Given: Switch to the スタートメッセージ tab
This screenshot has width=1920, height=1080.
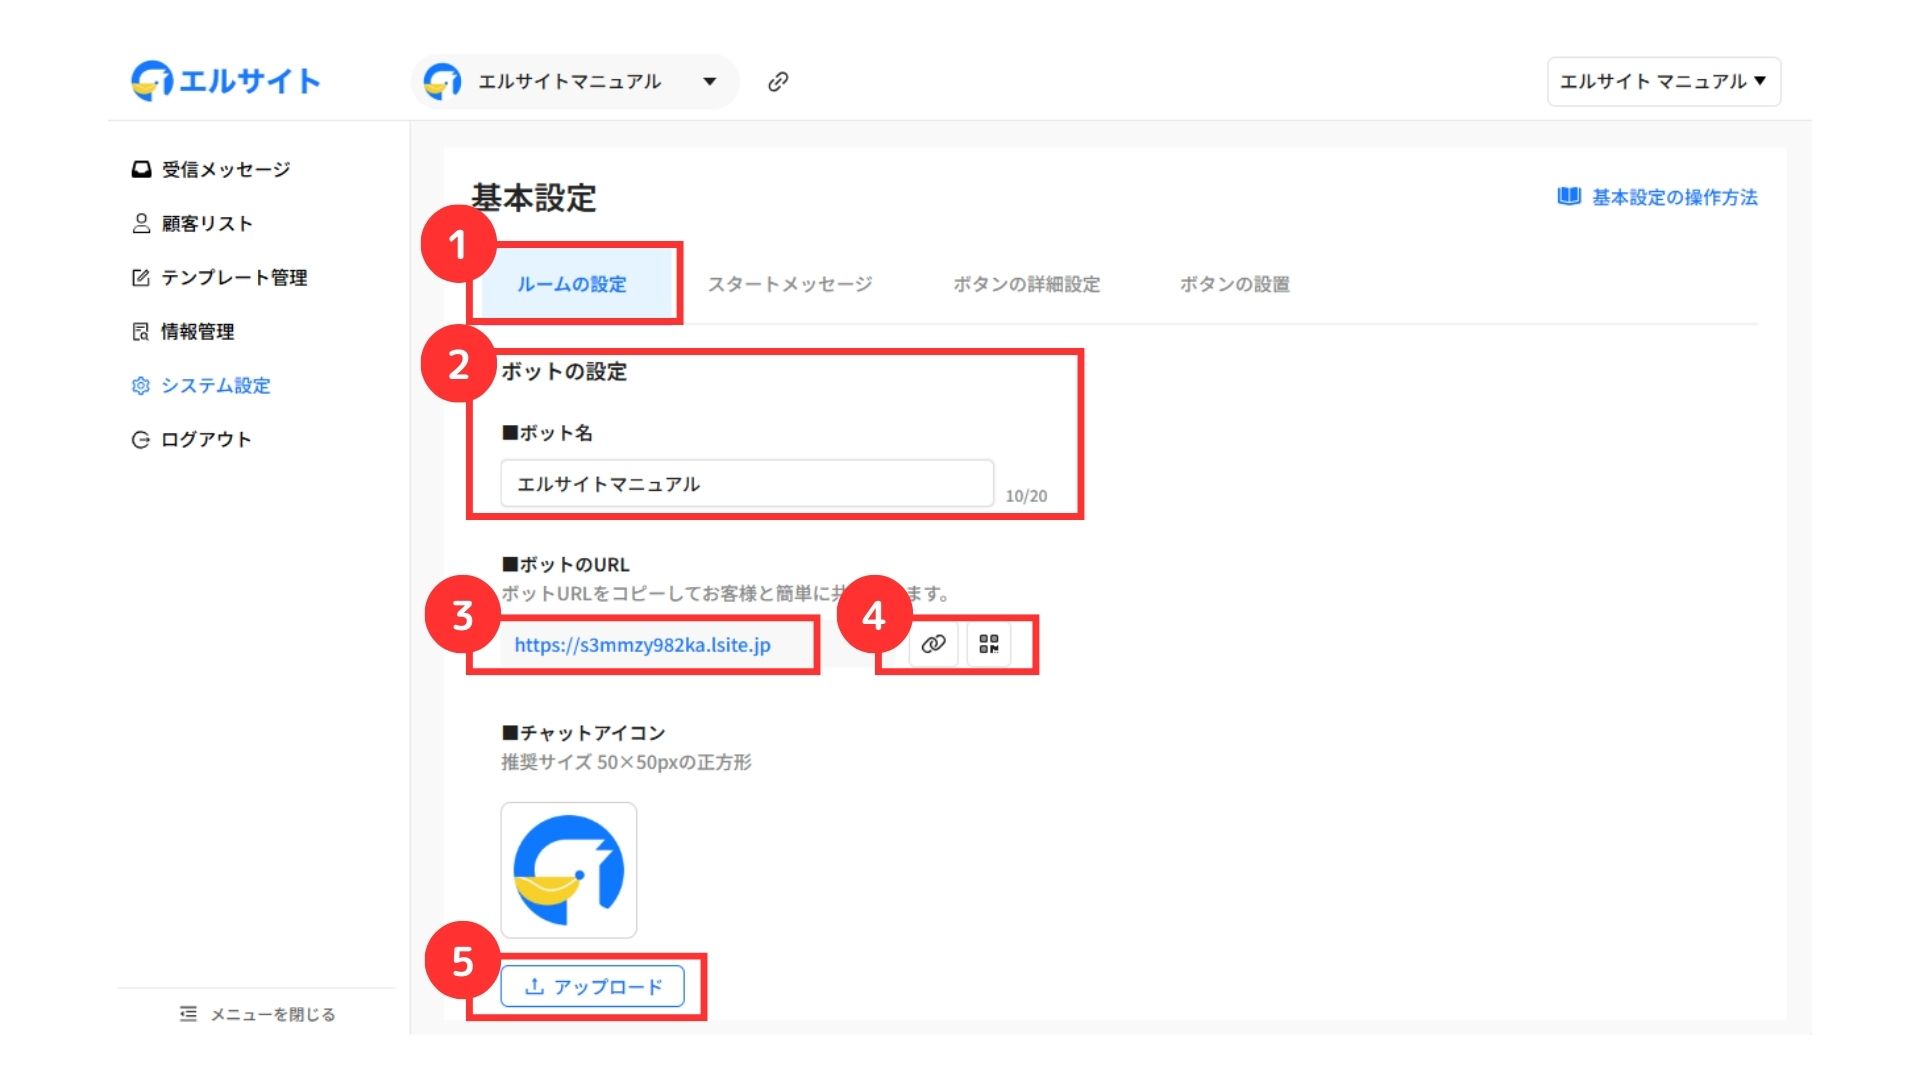Looking at the screenshot, I should (x=789, y=285).
